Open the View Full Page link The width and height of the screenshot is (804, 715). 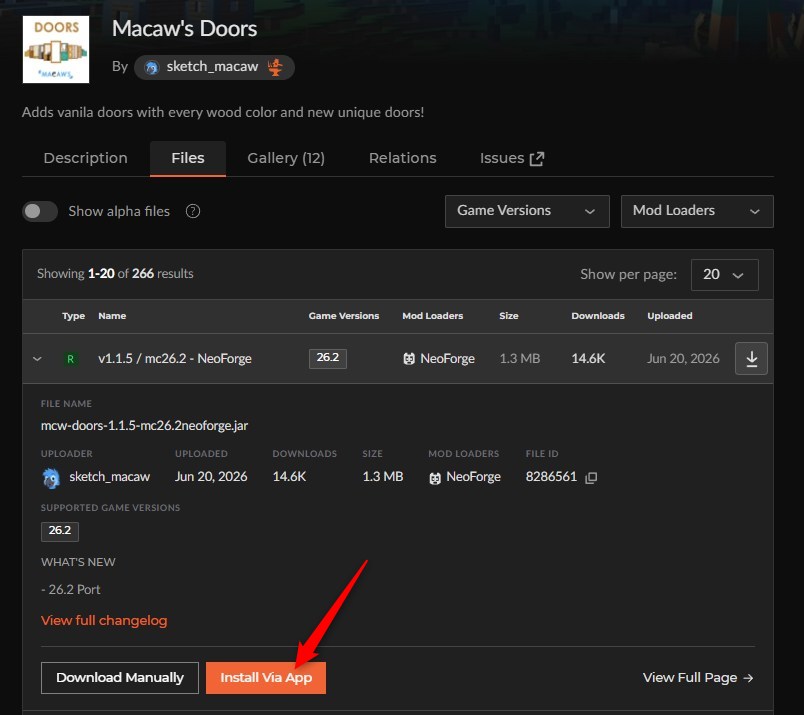tap(698, 678)
